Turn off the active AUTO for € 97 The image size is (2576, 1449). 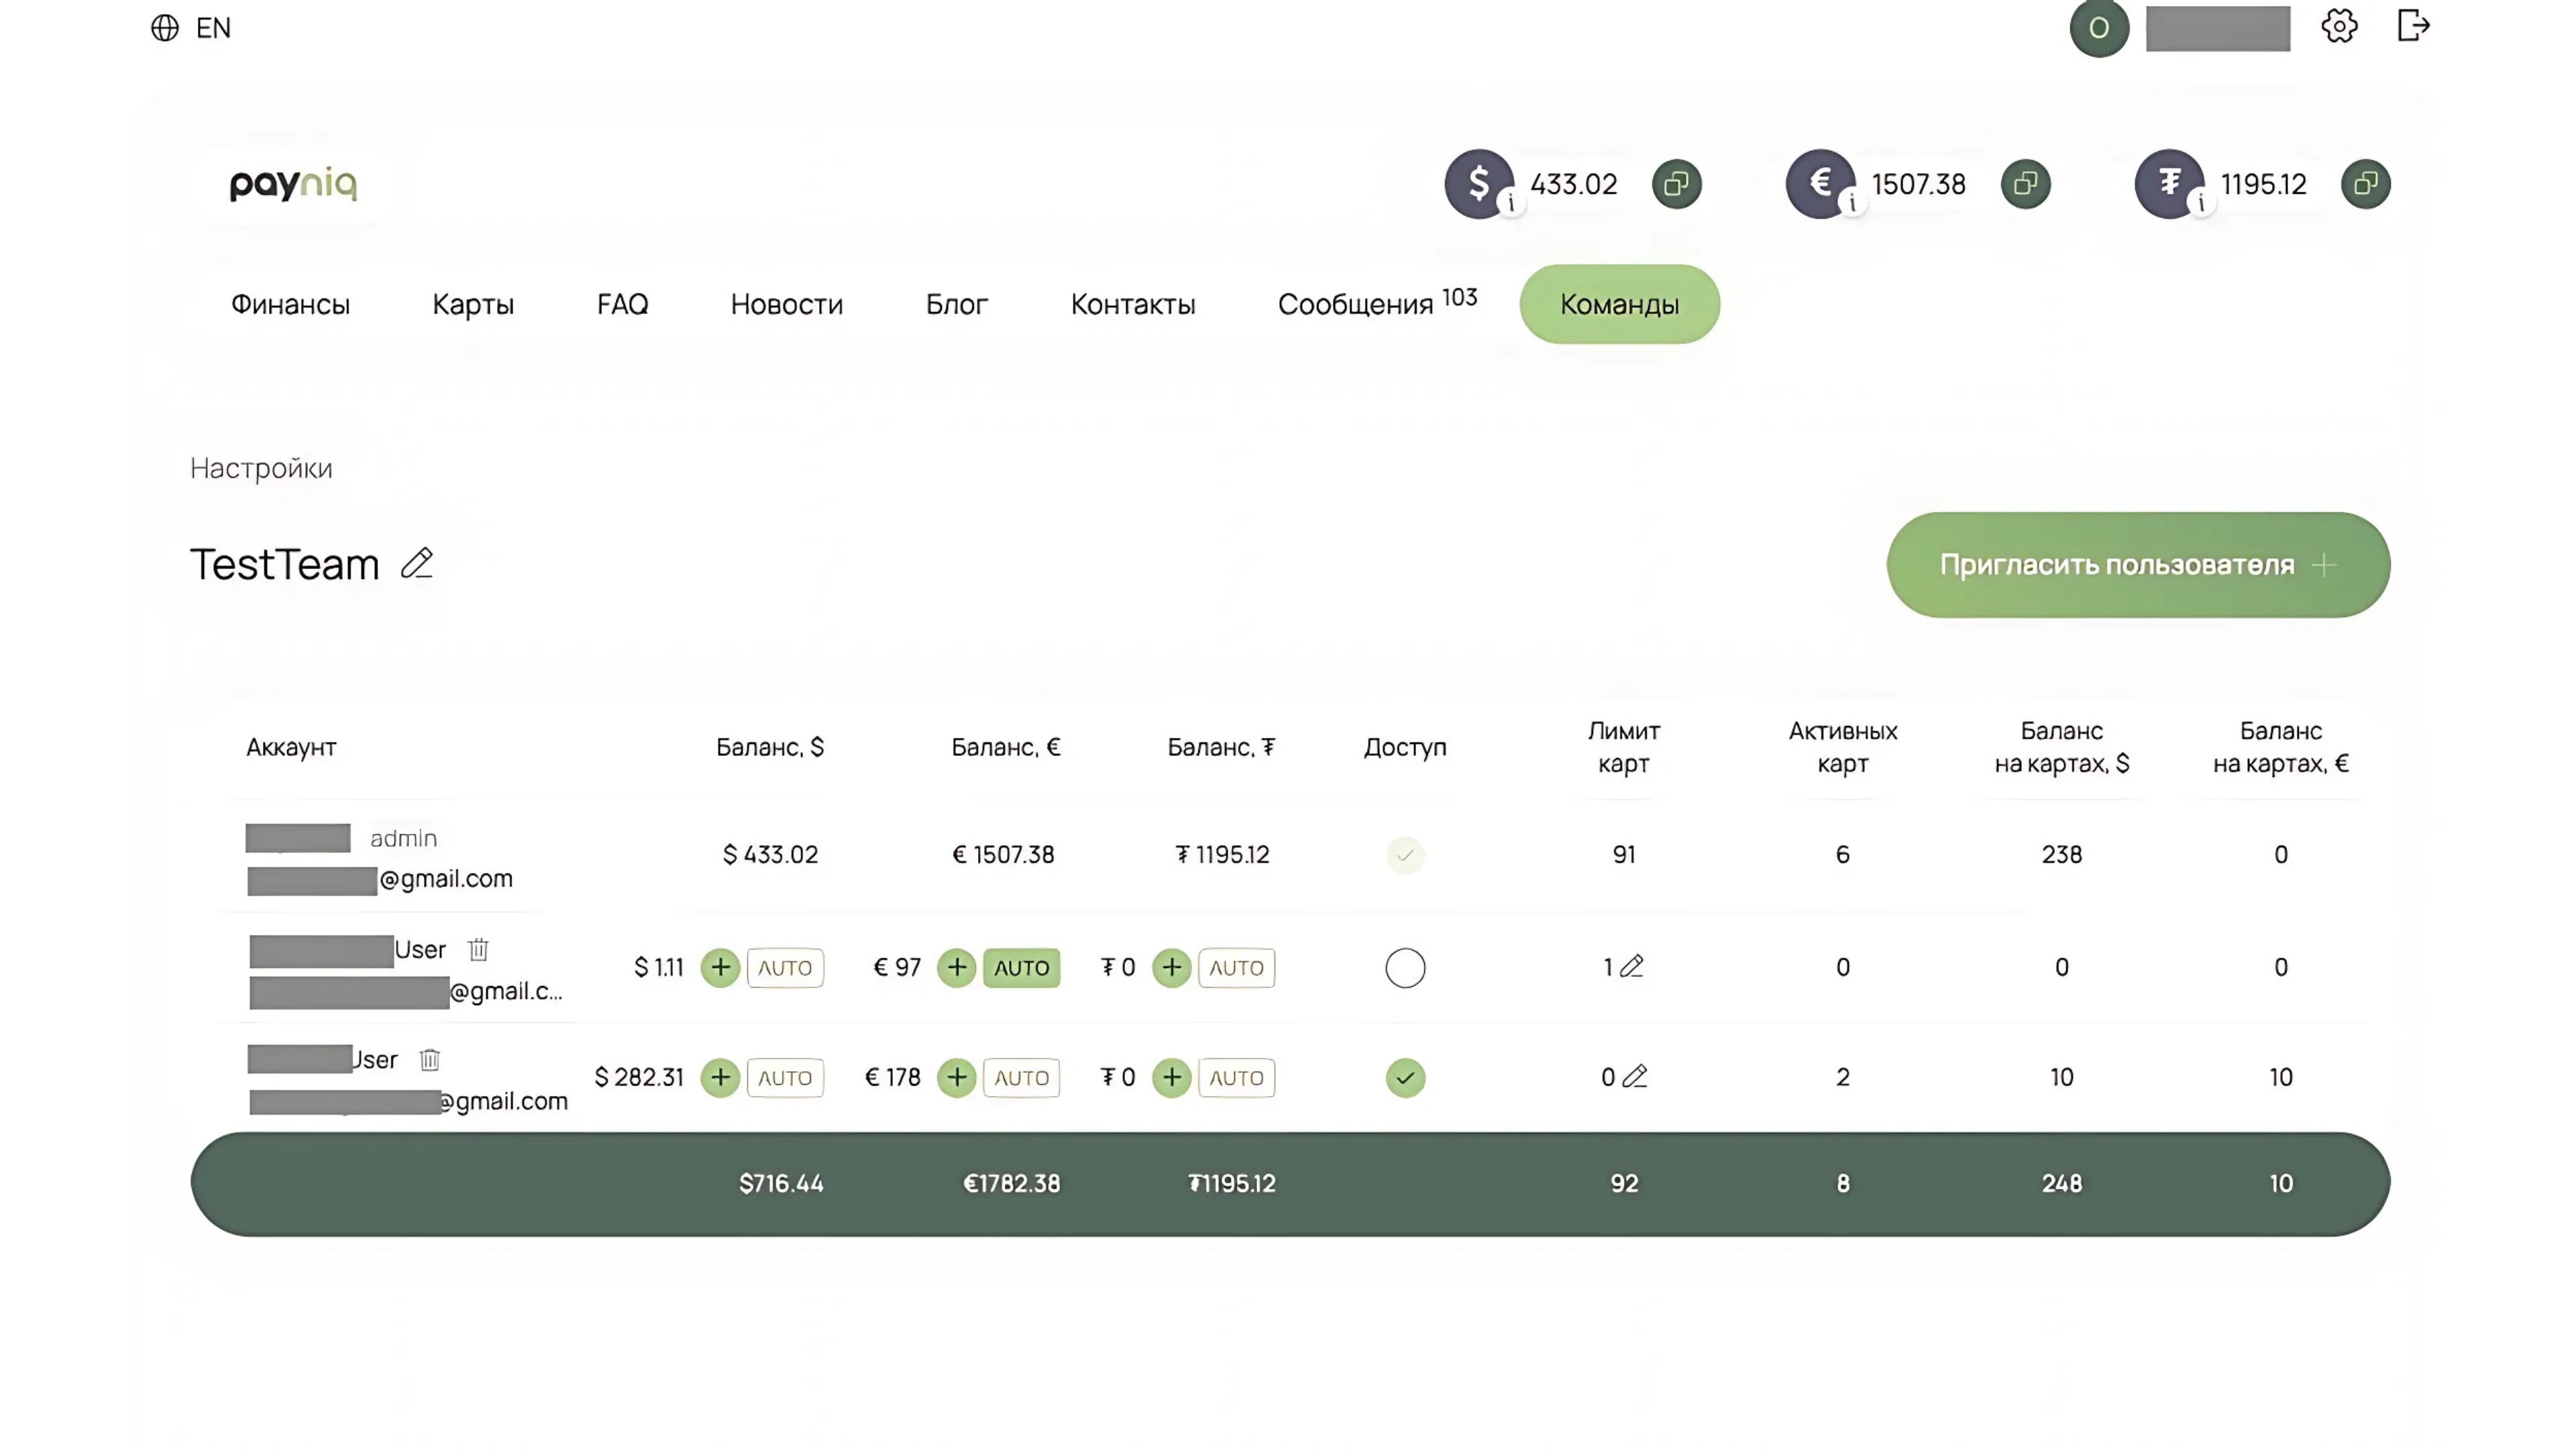1021,968
